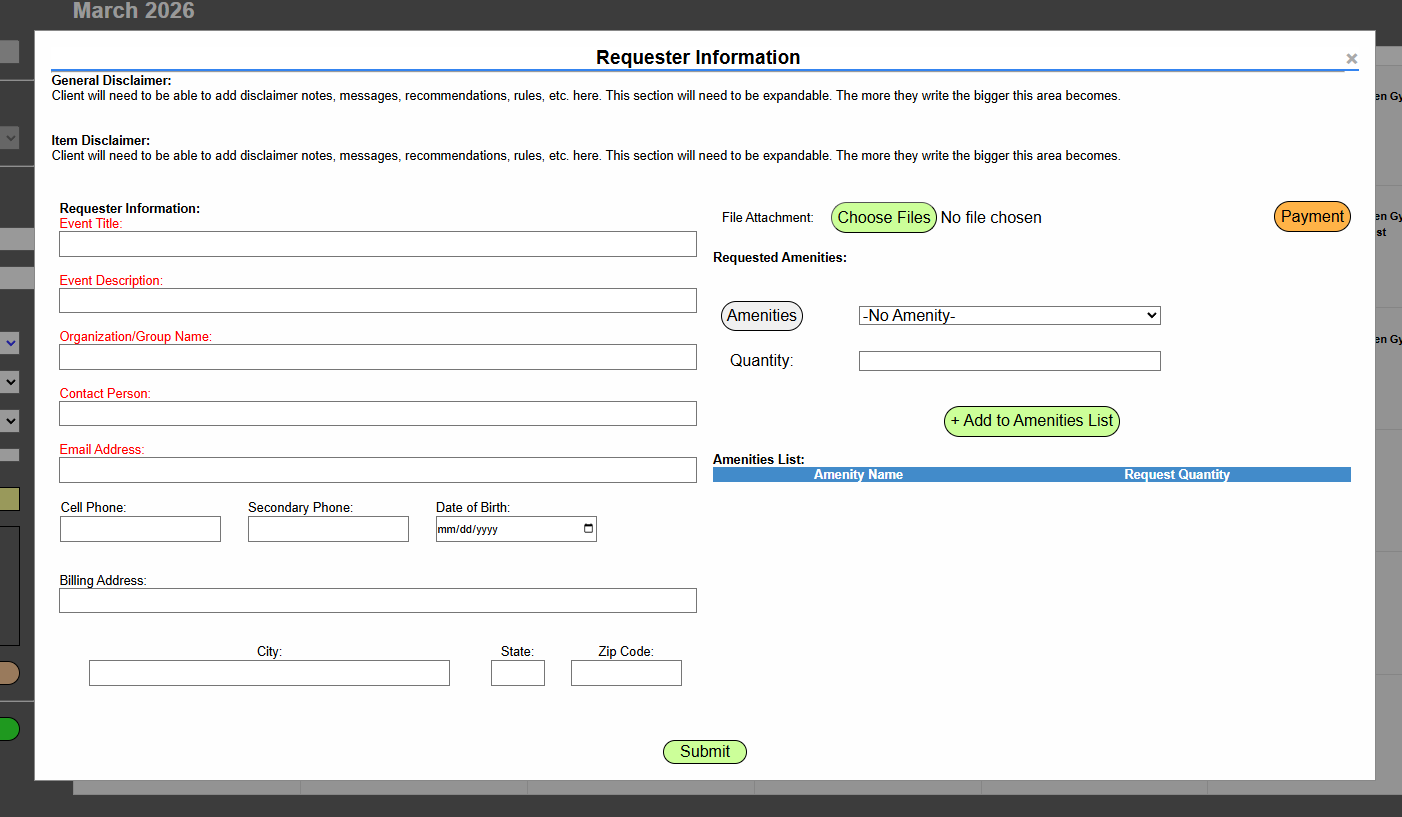The height and width of the screenshot is (817, 1402).
Task: Expand the No Amenity dropdown
Action: [x=1009, y=316]
